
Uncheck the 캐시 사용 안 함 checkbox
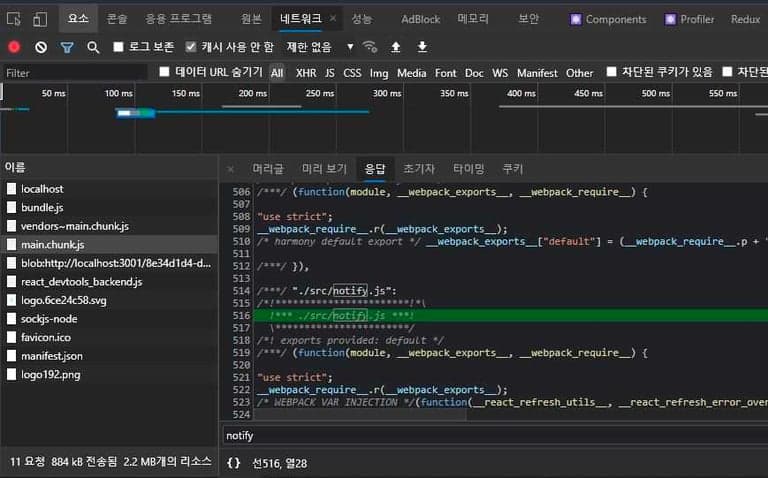tap(191, 47)
